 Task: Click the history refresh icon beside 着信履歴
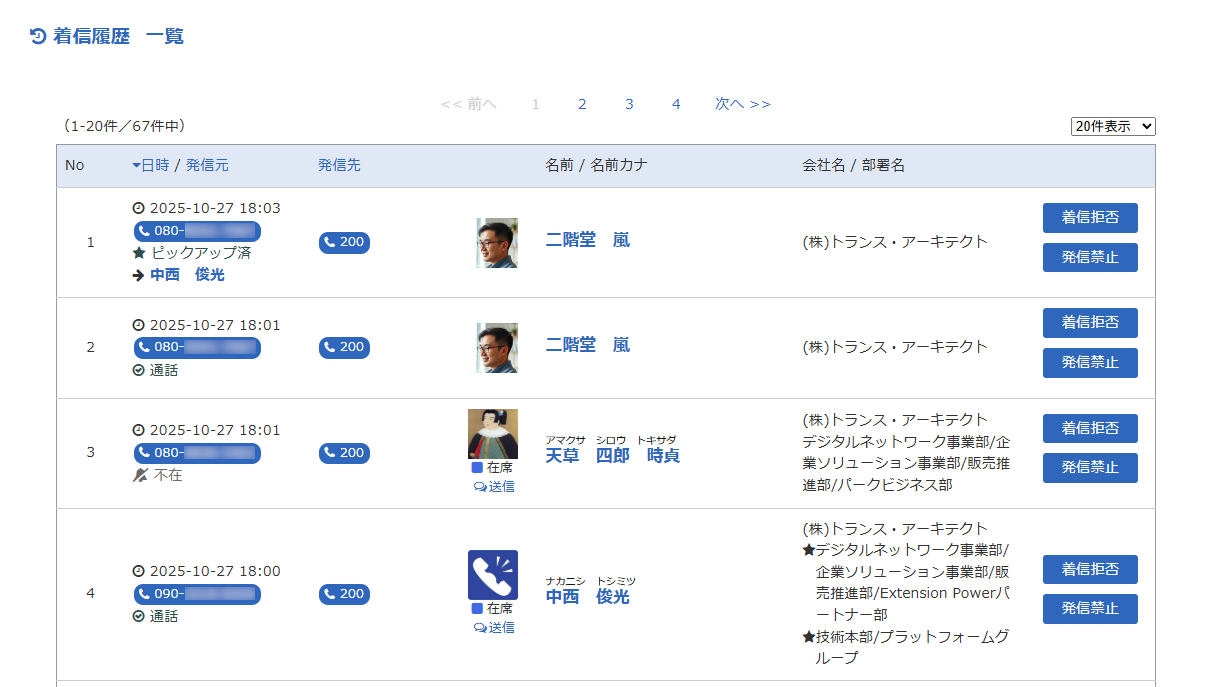[x=39, y=36]
